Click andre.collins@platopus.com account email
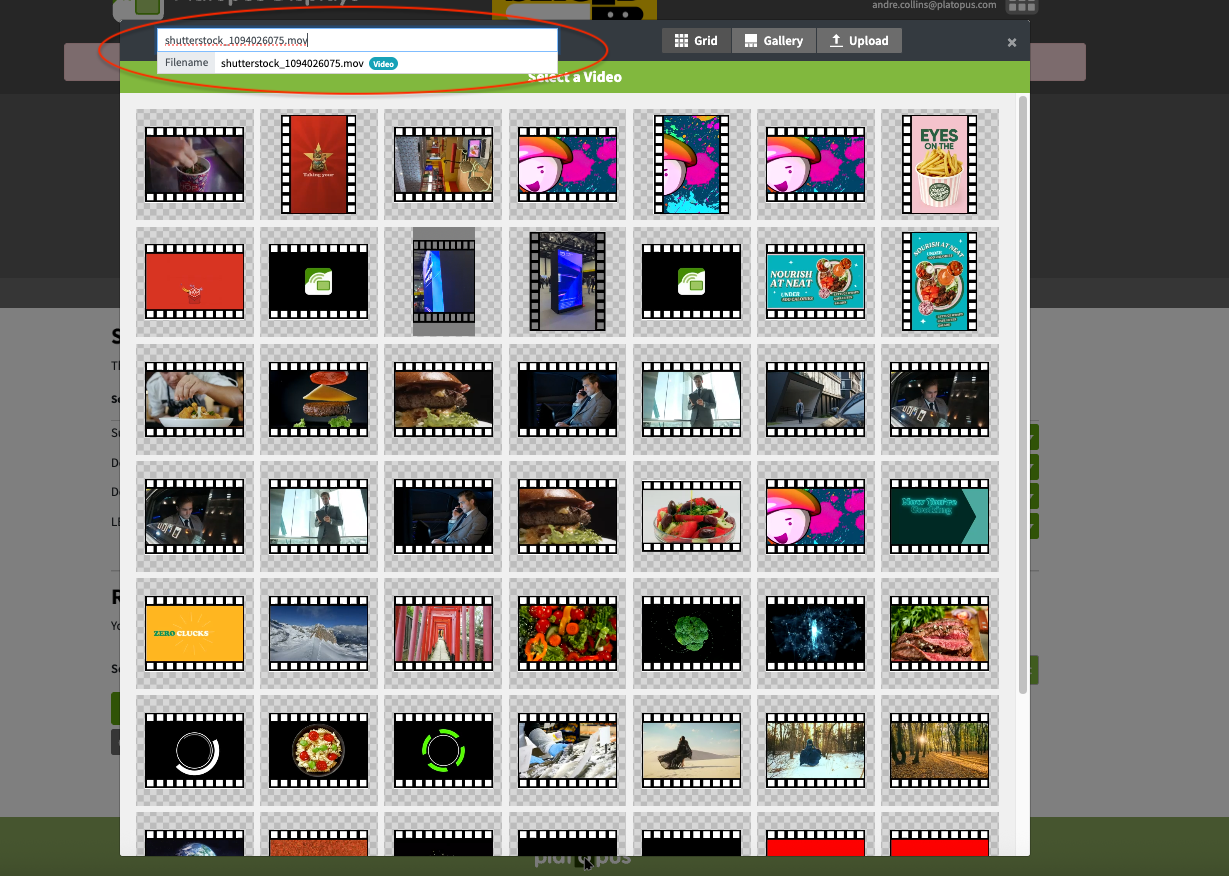The image size is (1229, 876). [934, 5]
